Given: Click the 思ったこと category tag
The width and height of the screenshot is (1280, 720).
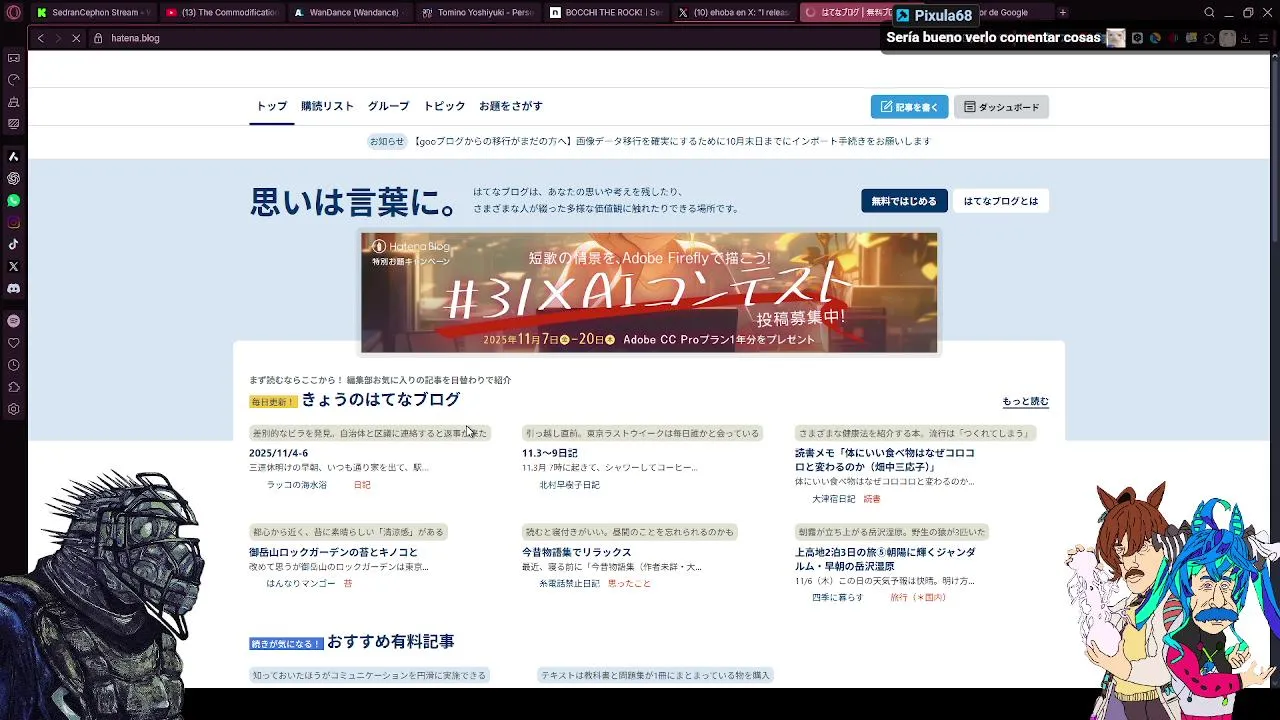Looking at the screenshot, I should [629, 583].
